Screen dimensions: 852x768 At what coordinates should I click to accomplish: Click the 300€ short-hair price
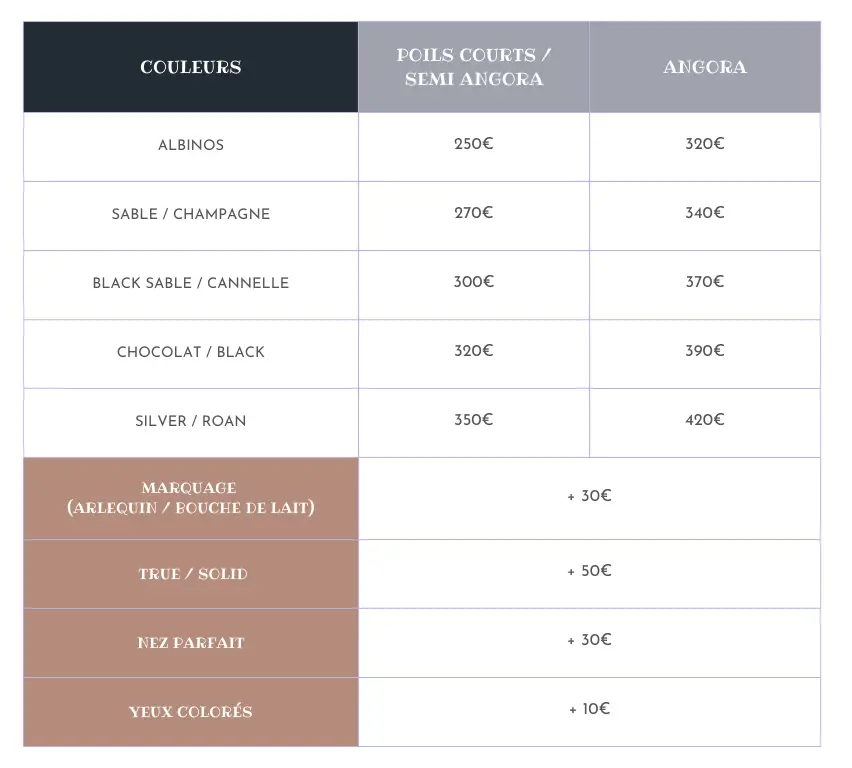[x=474, y=282]
